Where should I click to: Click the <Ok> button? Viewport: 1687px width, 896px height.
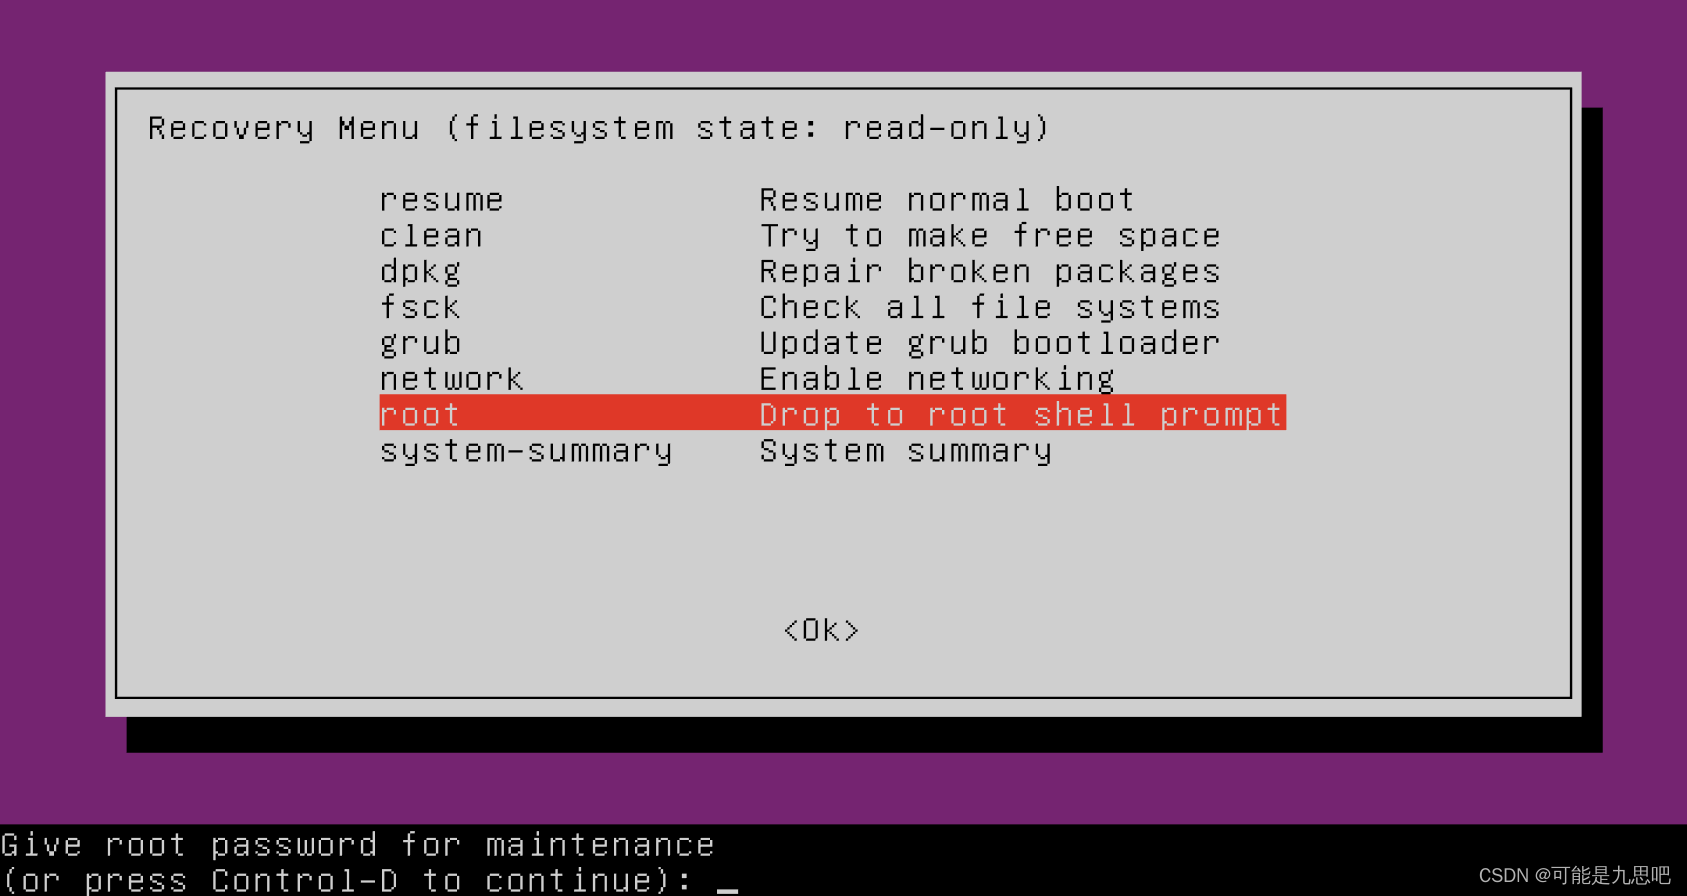click(x=821, y=630)
